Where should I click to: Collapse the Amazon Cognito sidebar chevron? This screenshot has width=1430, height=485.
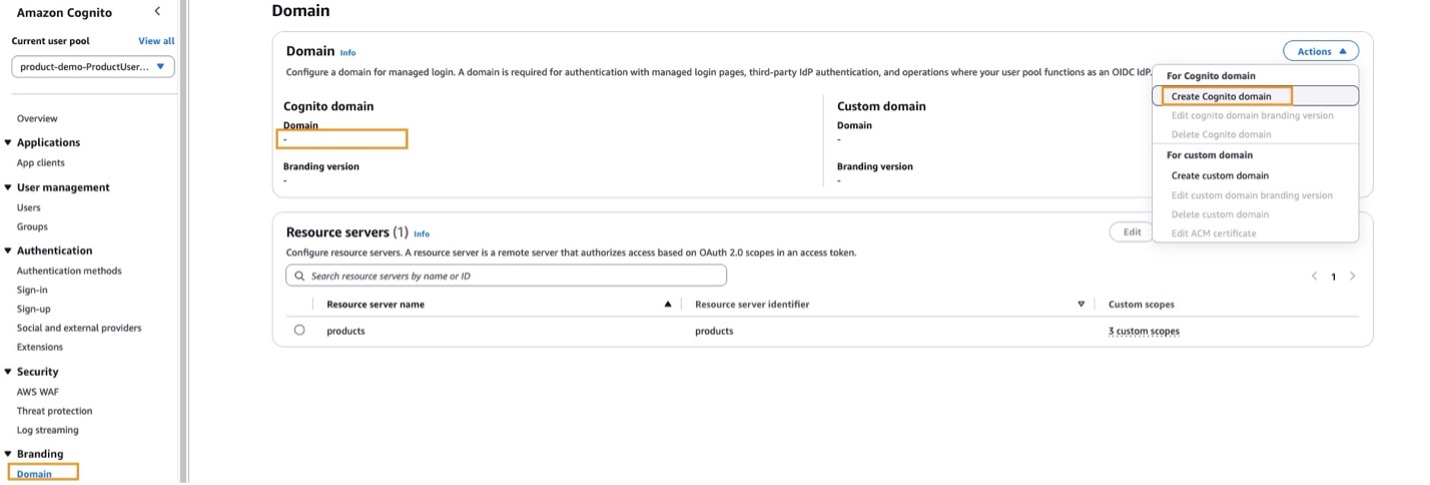pos(157,11)
